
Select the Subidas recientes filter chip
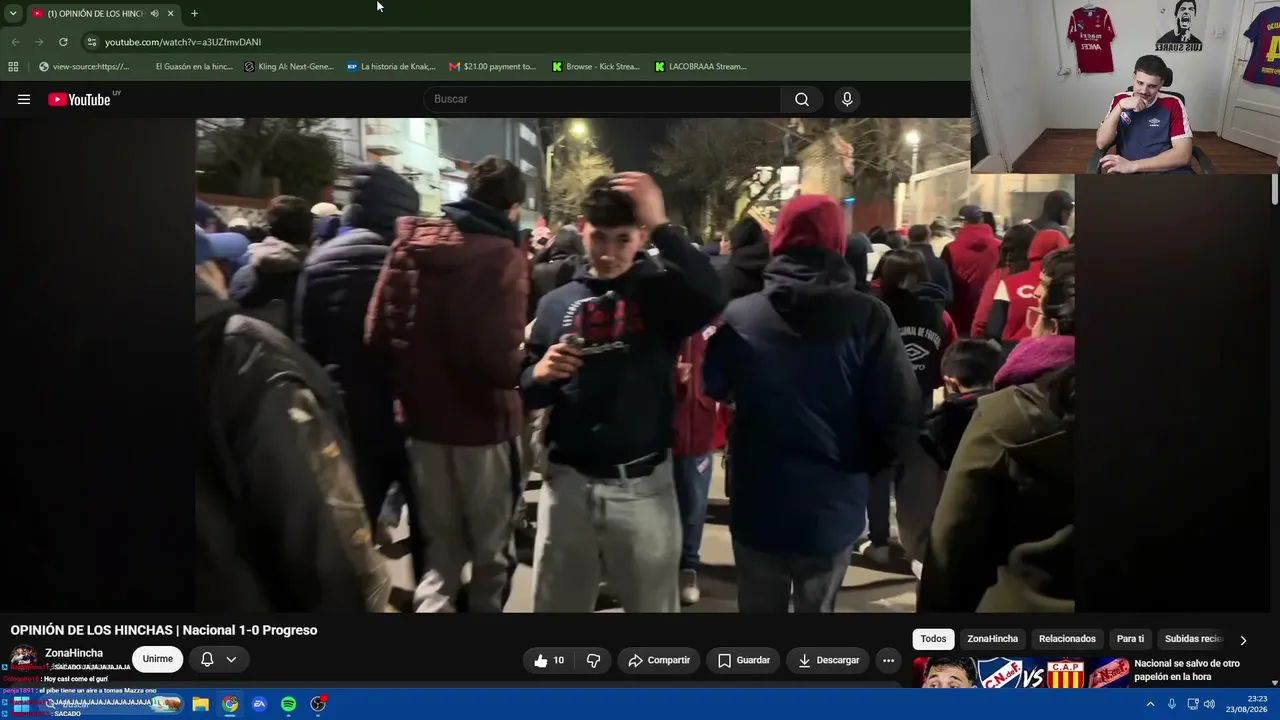[x=1195, y=639]
